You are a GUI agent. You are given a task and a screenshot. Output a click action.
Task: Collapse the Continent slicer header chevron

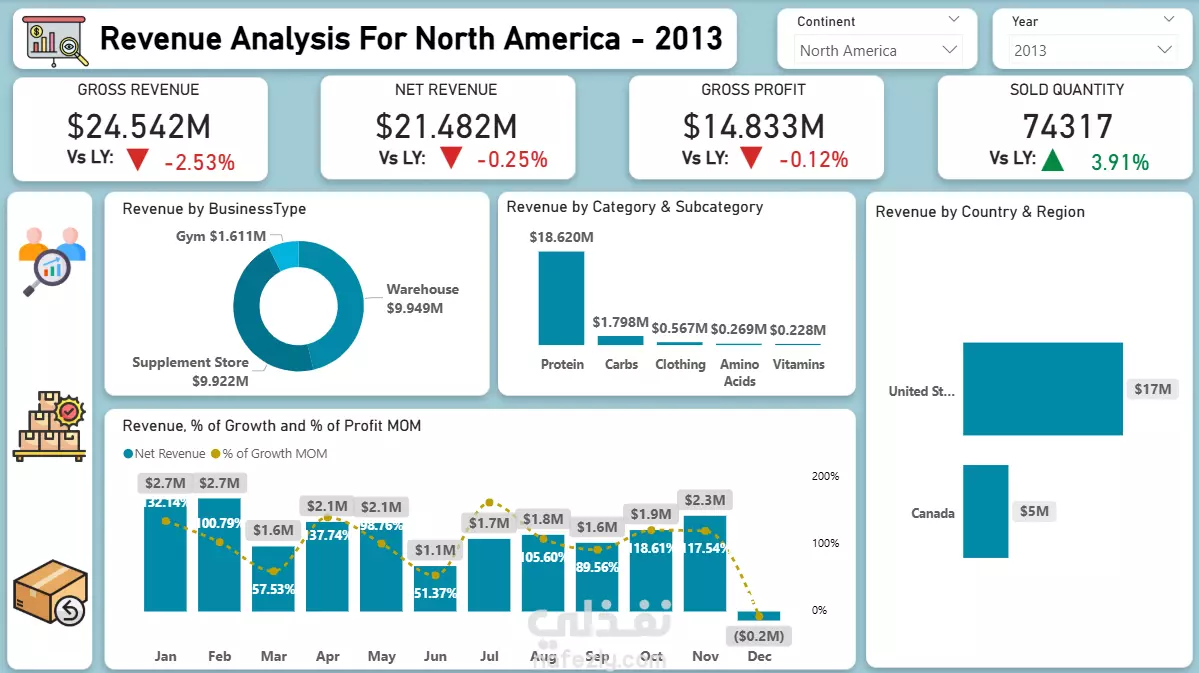point(954,20)
